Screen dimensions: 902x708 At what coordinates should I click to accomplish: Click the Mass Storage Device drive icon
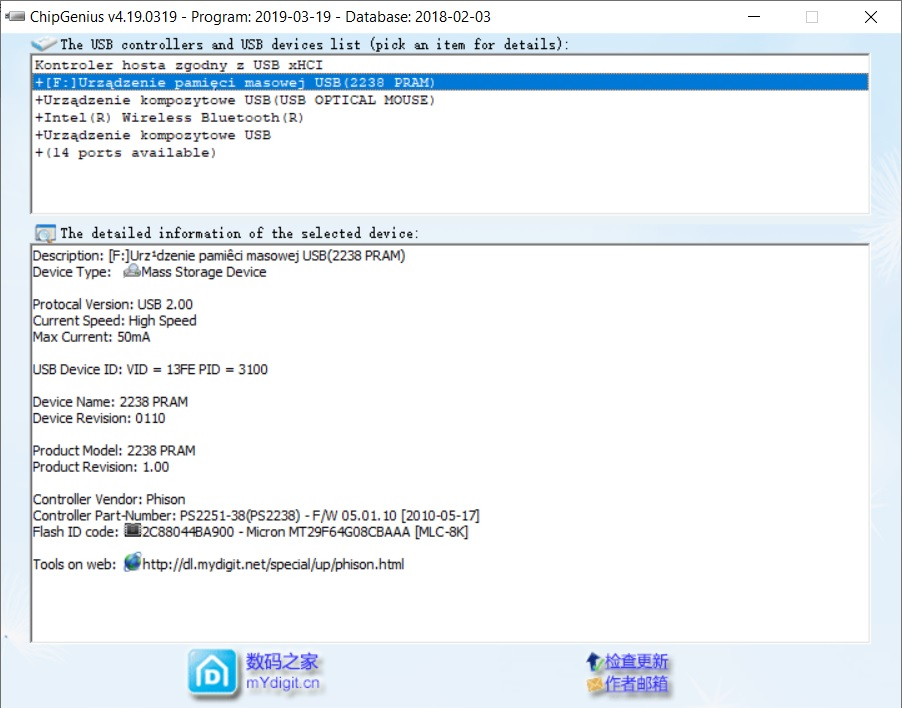132,271
